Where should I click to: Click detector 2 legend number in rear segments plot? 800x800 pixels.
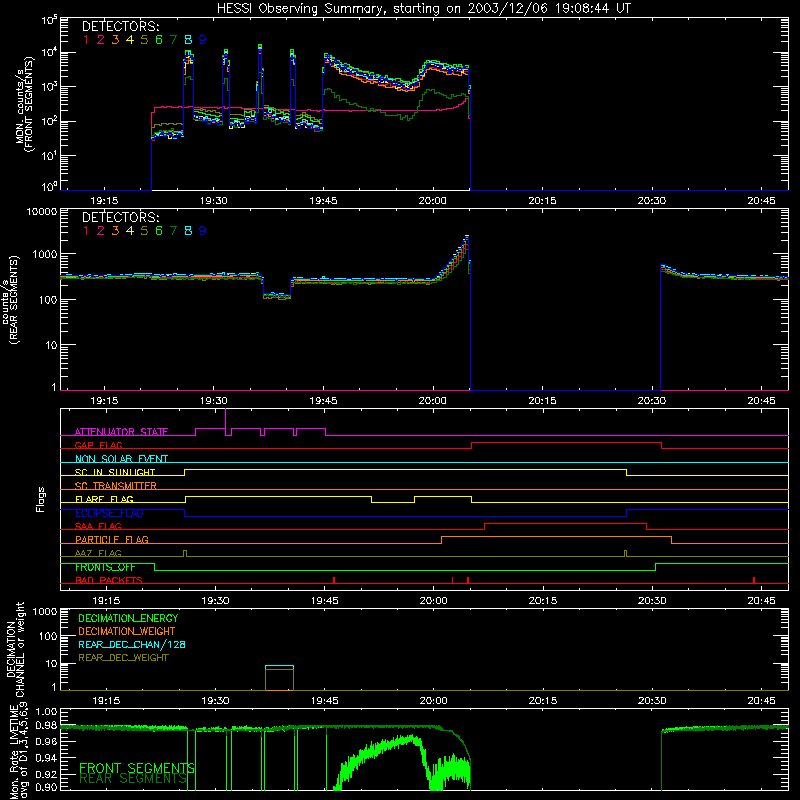[101, 231]
